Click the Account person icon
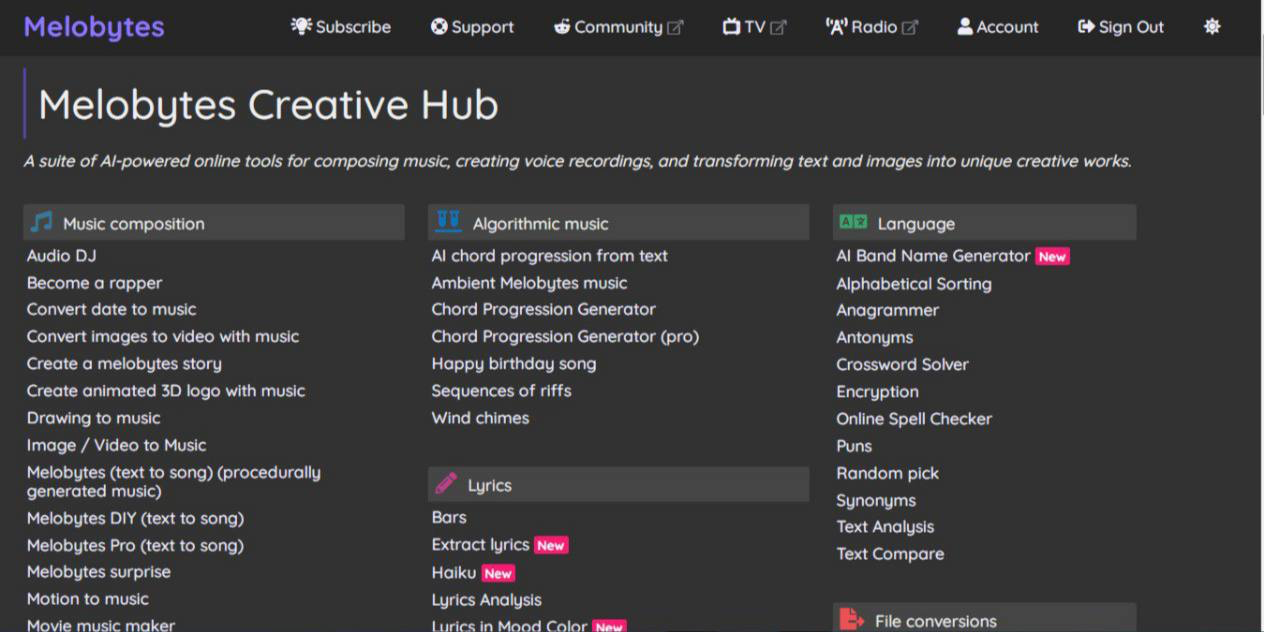 (x=965, y=27)
